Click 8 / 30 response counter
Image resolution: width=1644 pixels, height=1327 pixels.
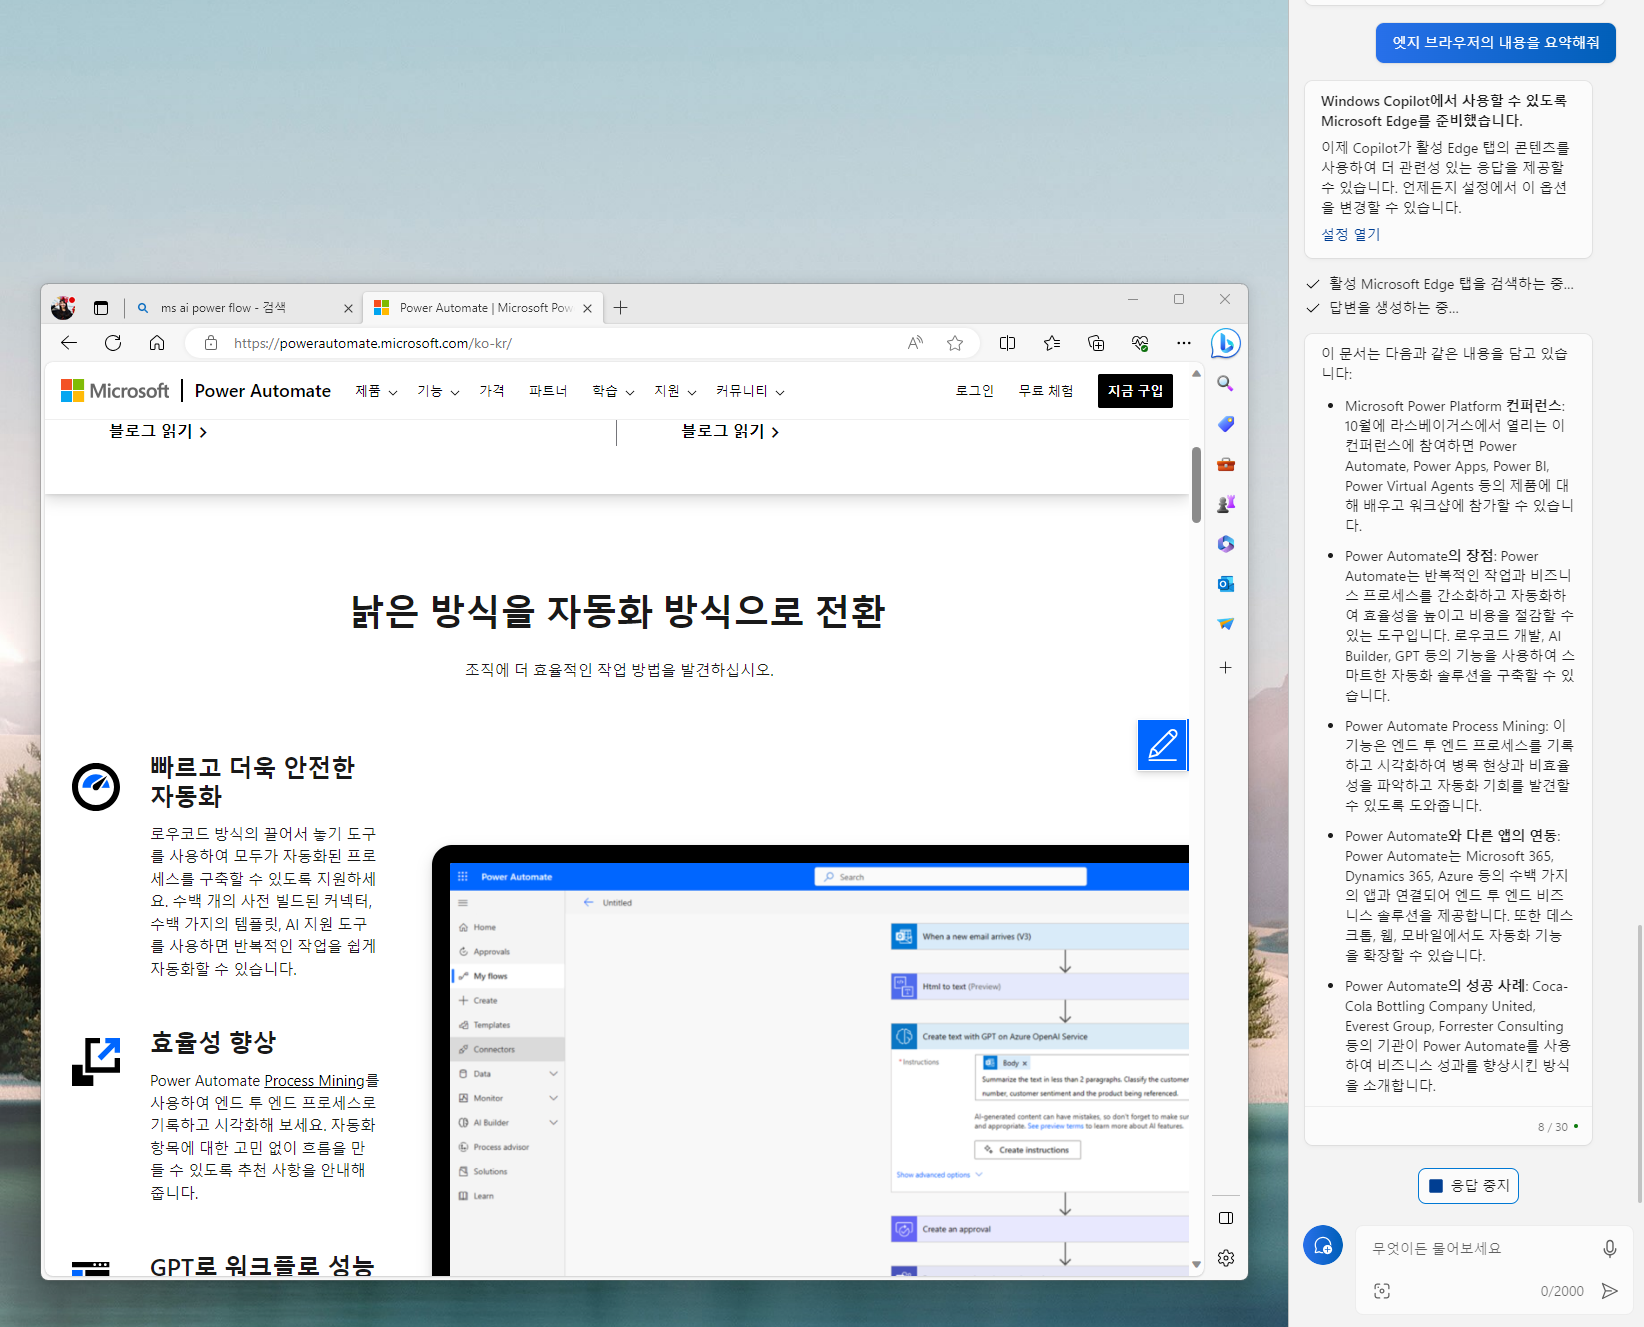pyautogui.click(x=1553, y=1127)
